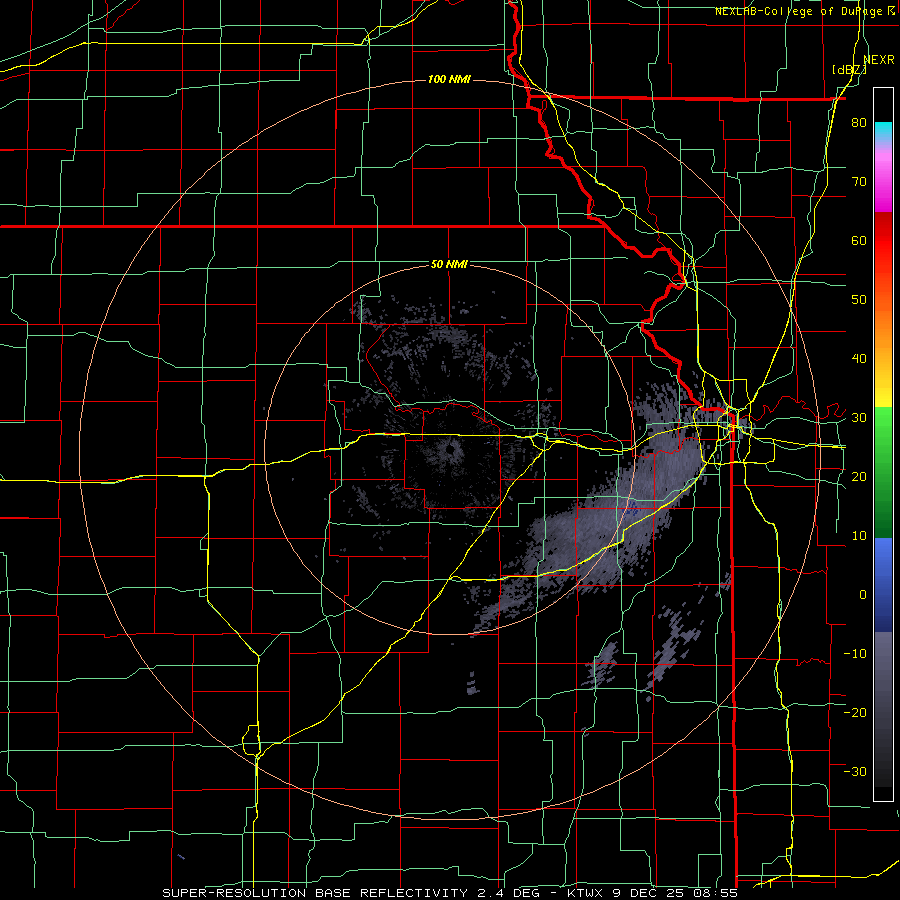Click the radar site center point
Image resolution: width=900 pixels, height=900 pixels.
tap(449, 450)
